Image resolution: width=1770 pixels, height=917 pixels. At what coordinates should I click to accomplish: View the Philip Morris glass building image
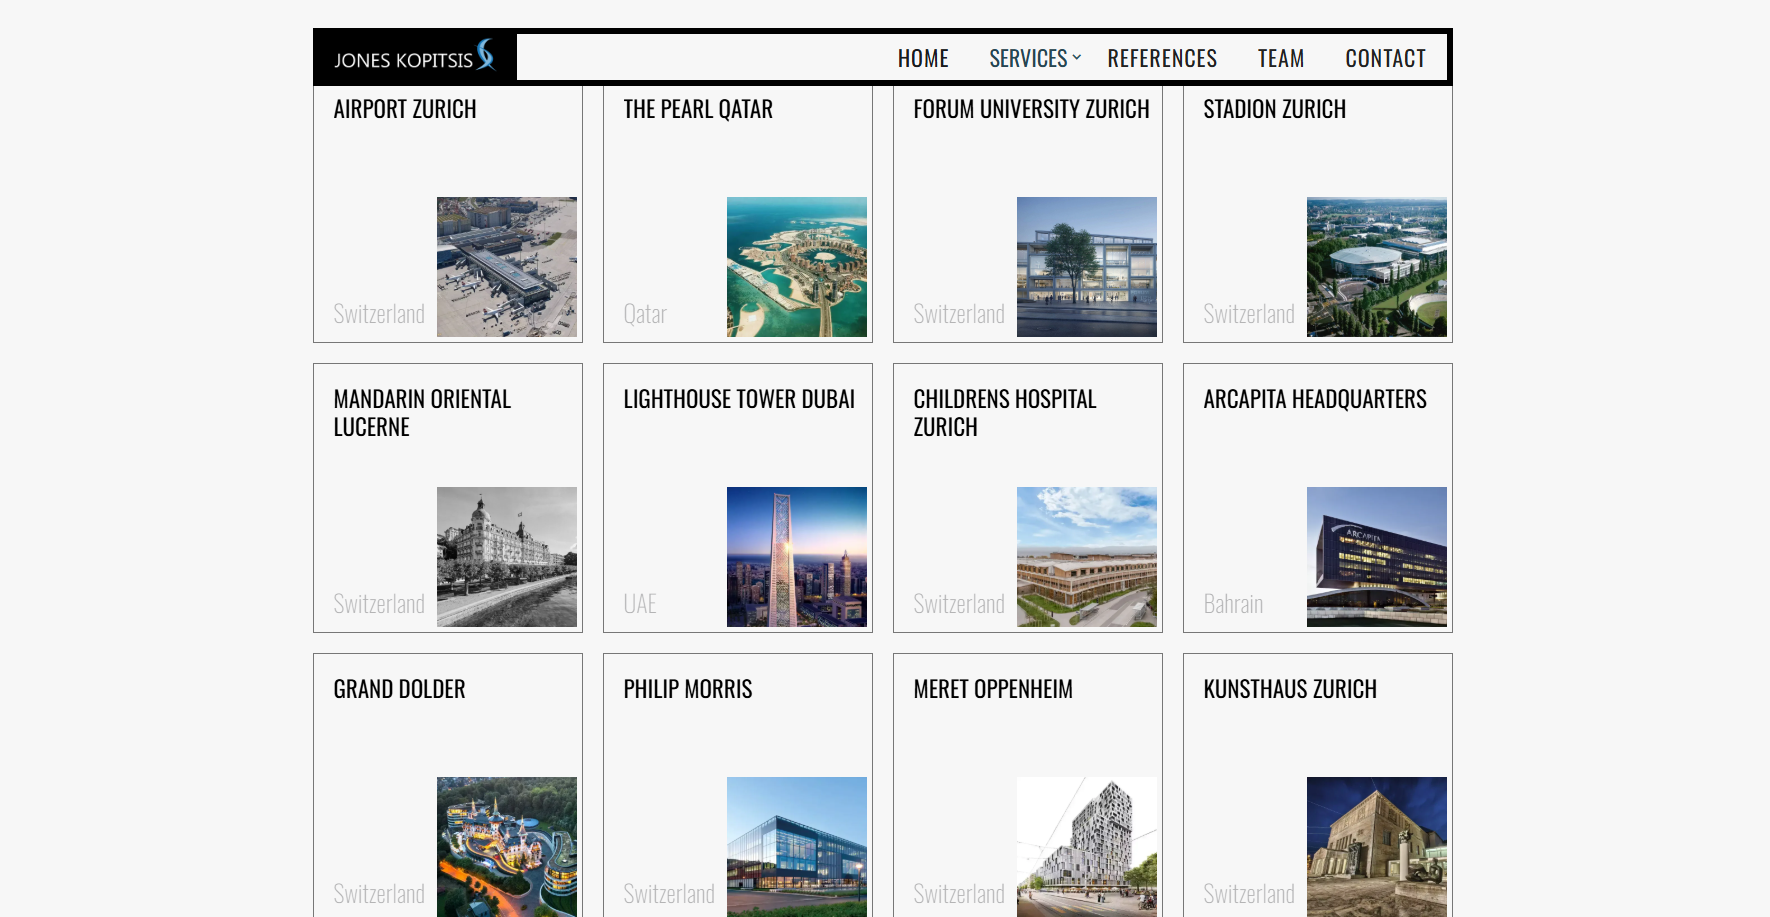coord(797,847)
